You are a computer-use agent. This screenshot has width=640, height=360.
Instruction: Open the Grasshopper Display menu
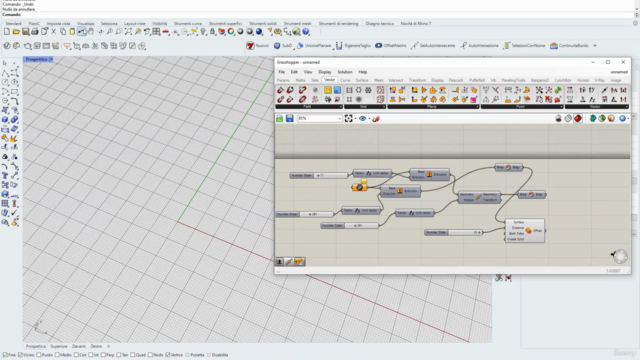pyautogui.click(x=325, y=72)
